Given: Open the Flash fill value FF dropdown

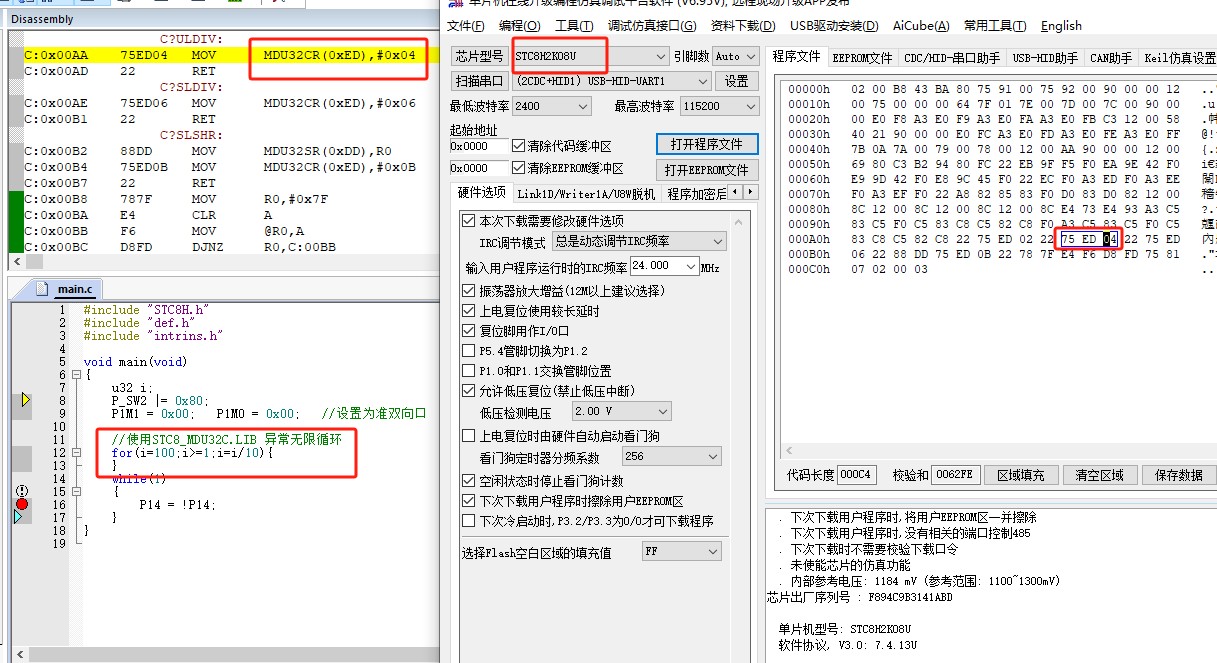Looking at the screenshot, I should click(681, 552).
